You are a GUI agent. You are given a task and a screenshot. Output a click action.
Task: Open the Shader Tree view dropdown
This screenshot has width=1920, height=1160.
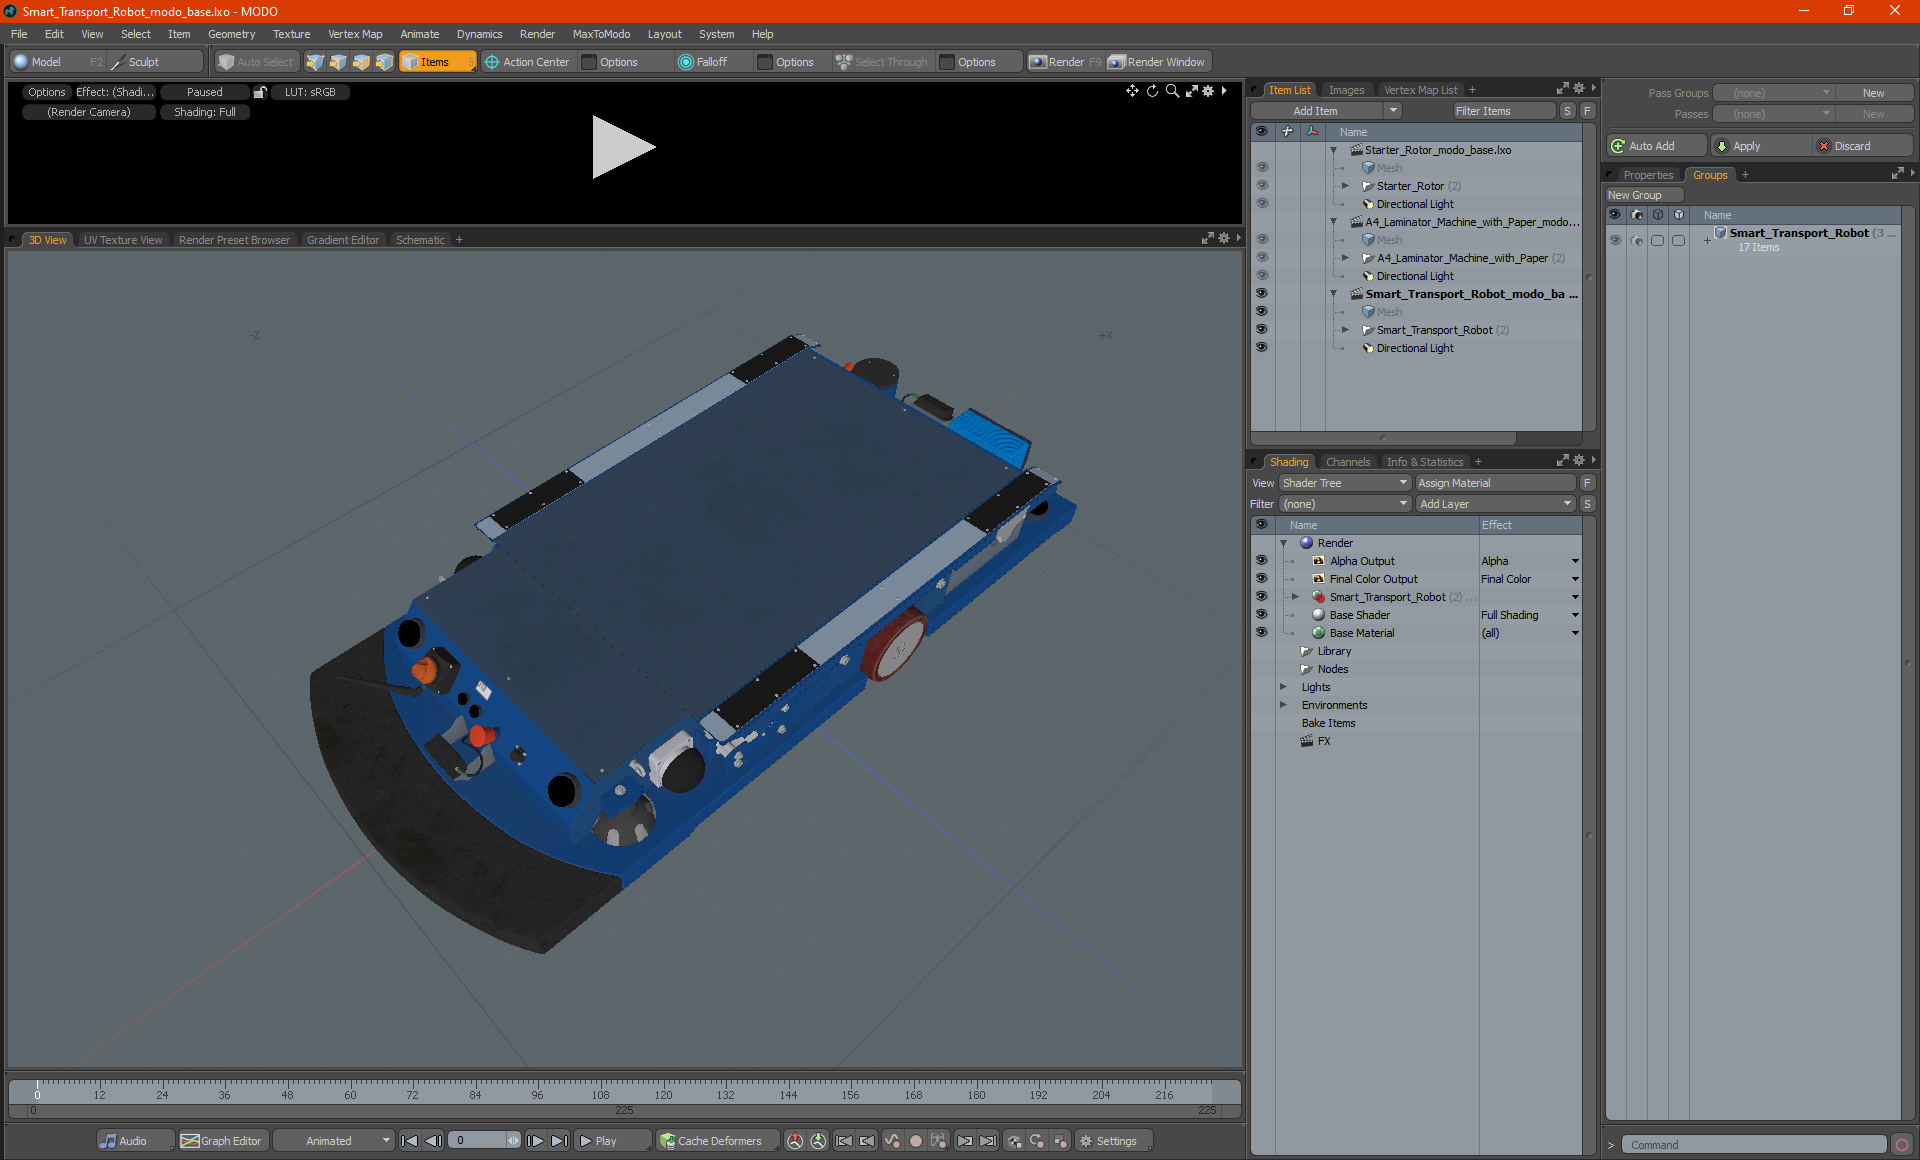1345,483
